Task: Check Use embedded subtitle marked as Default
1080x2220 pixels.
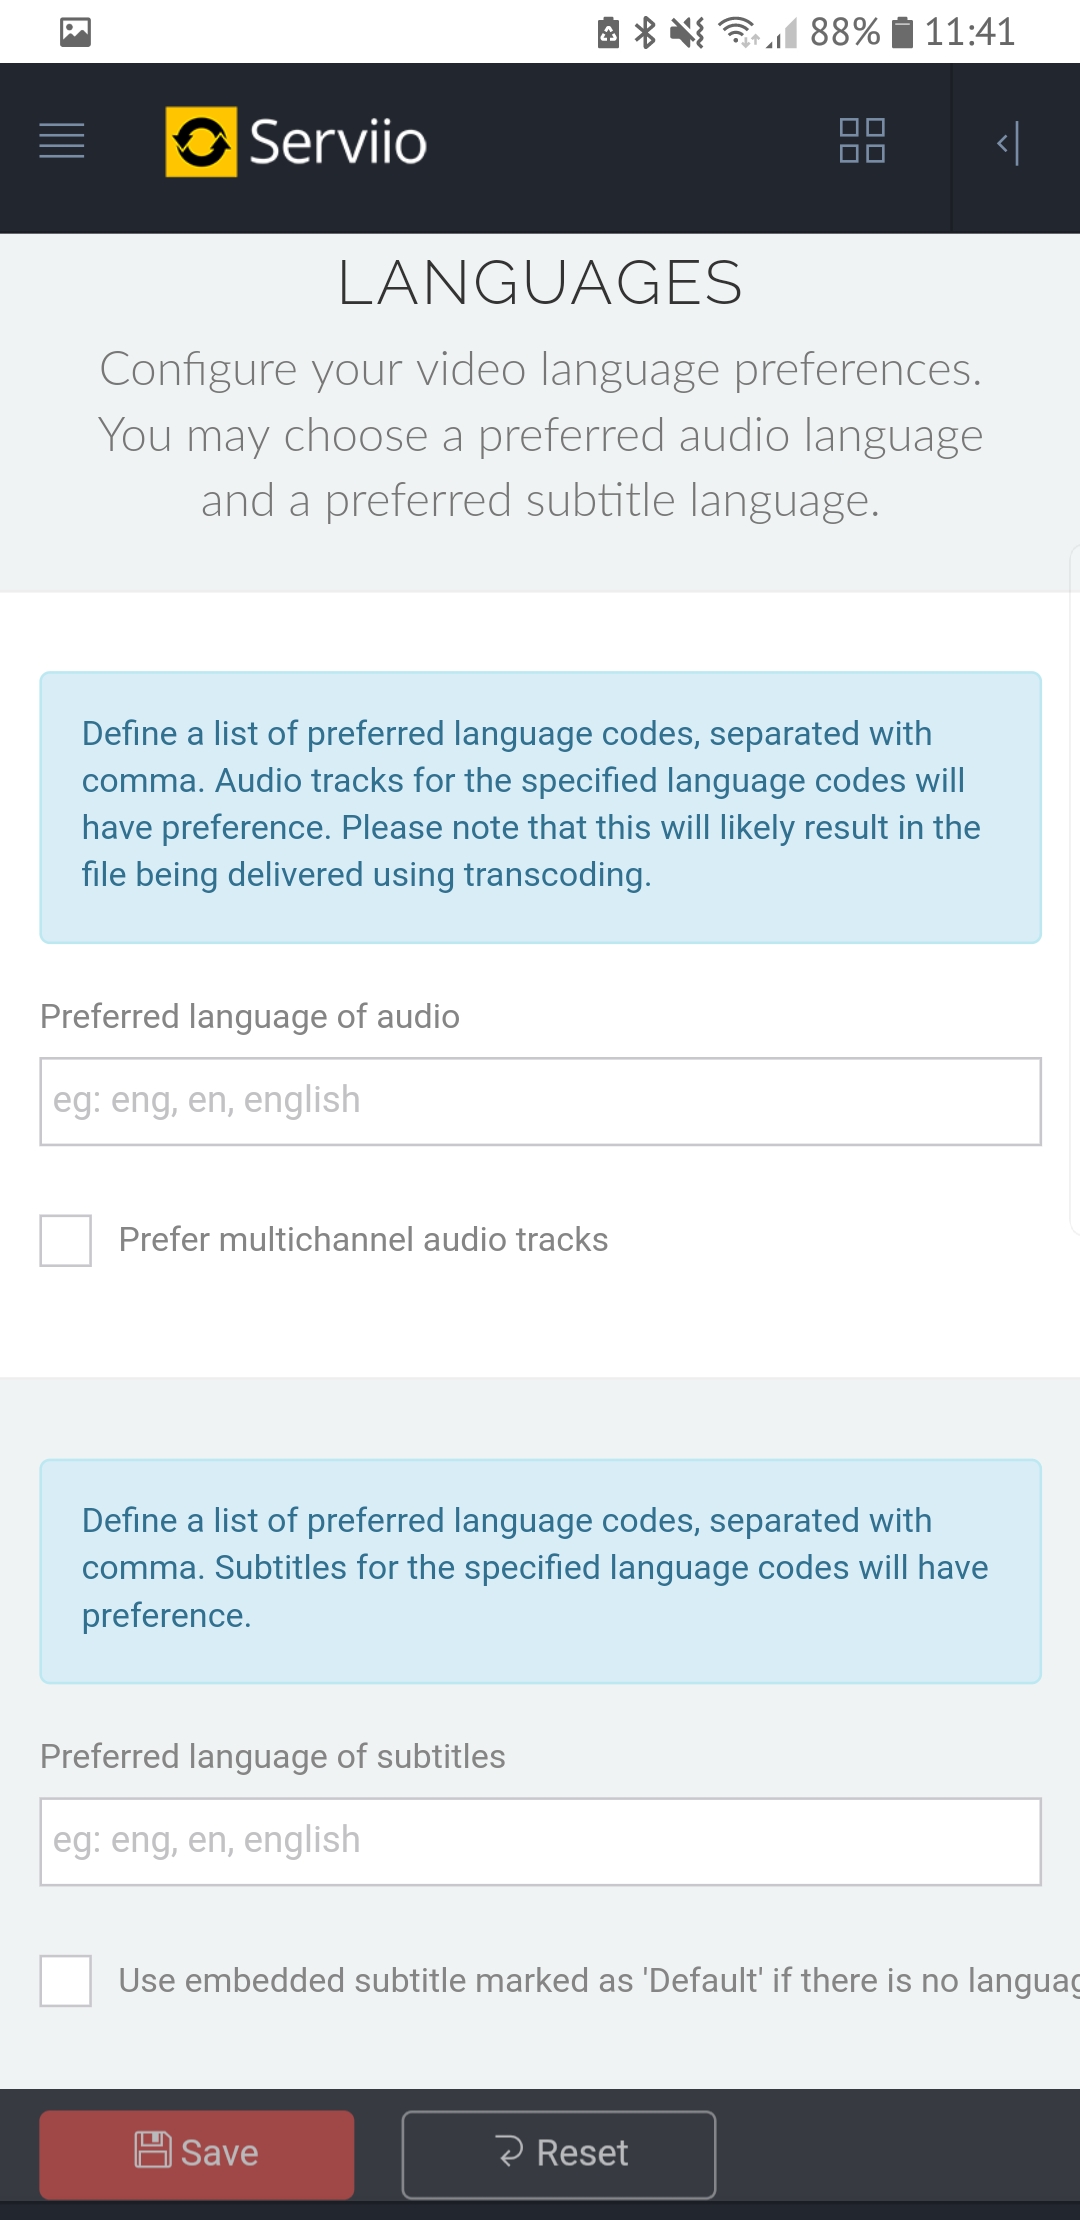Action: coord(66,1980)
